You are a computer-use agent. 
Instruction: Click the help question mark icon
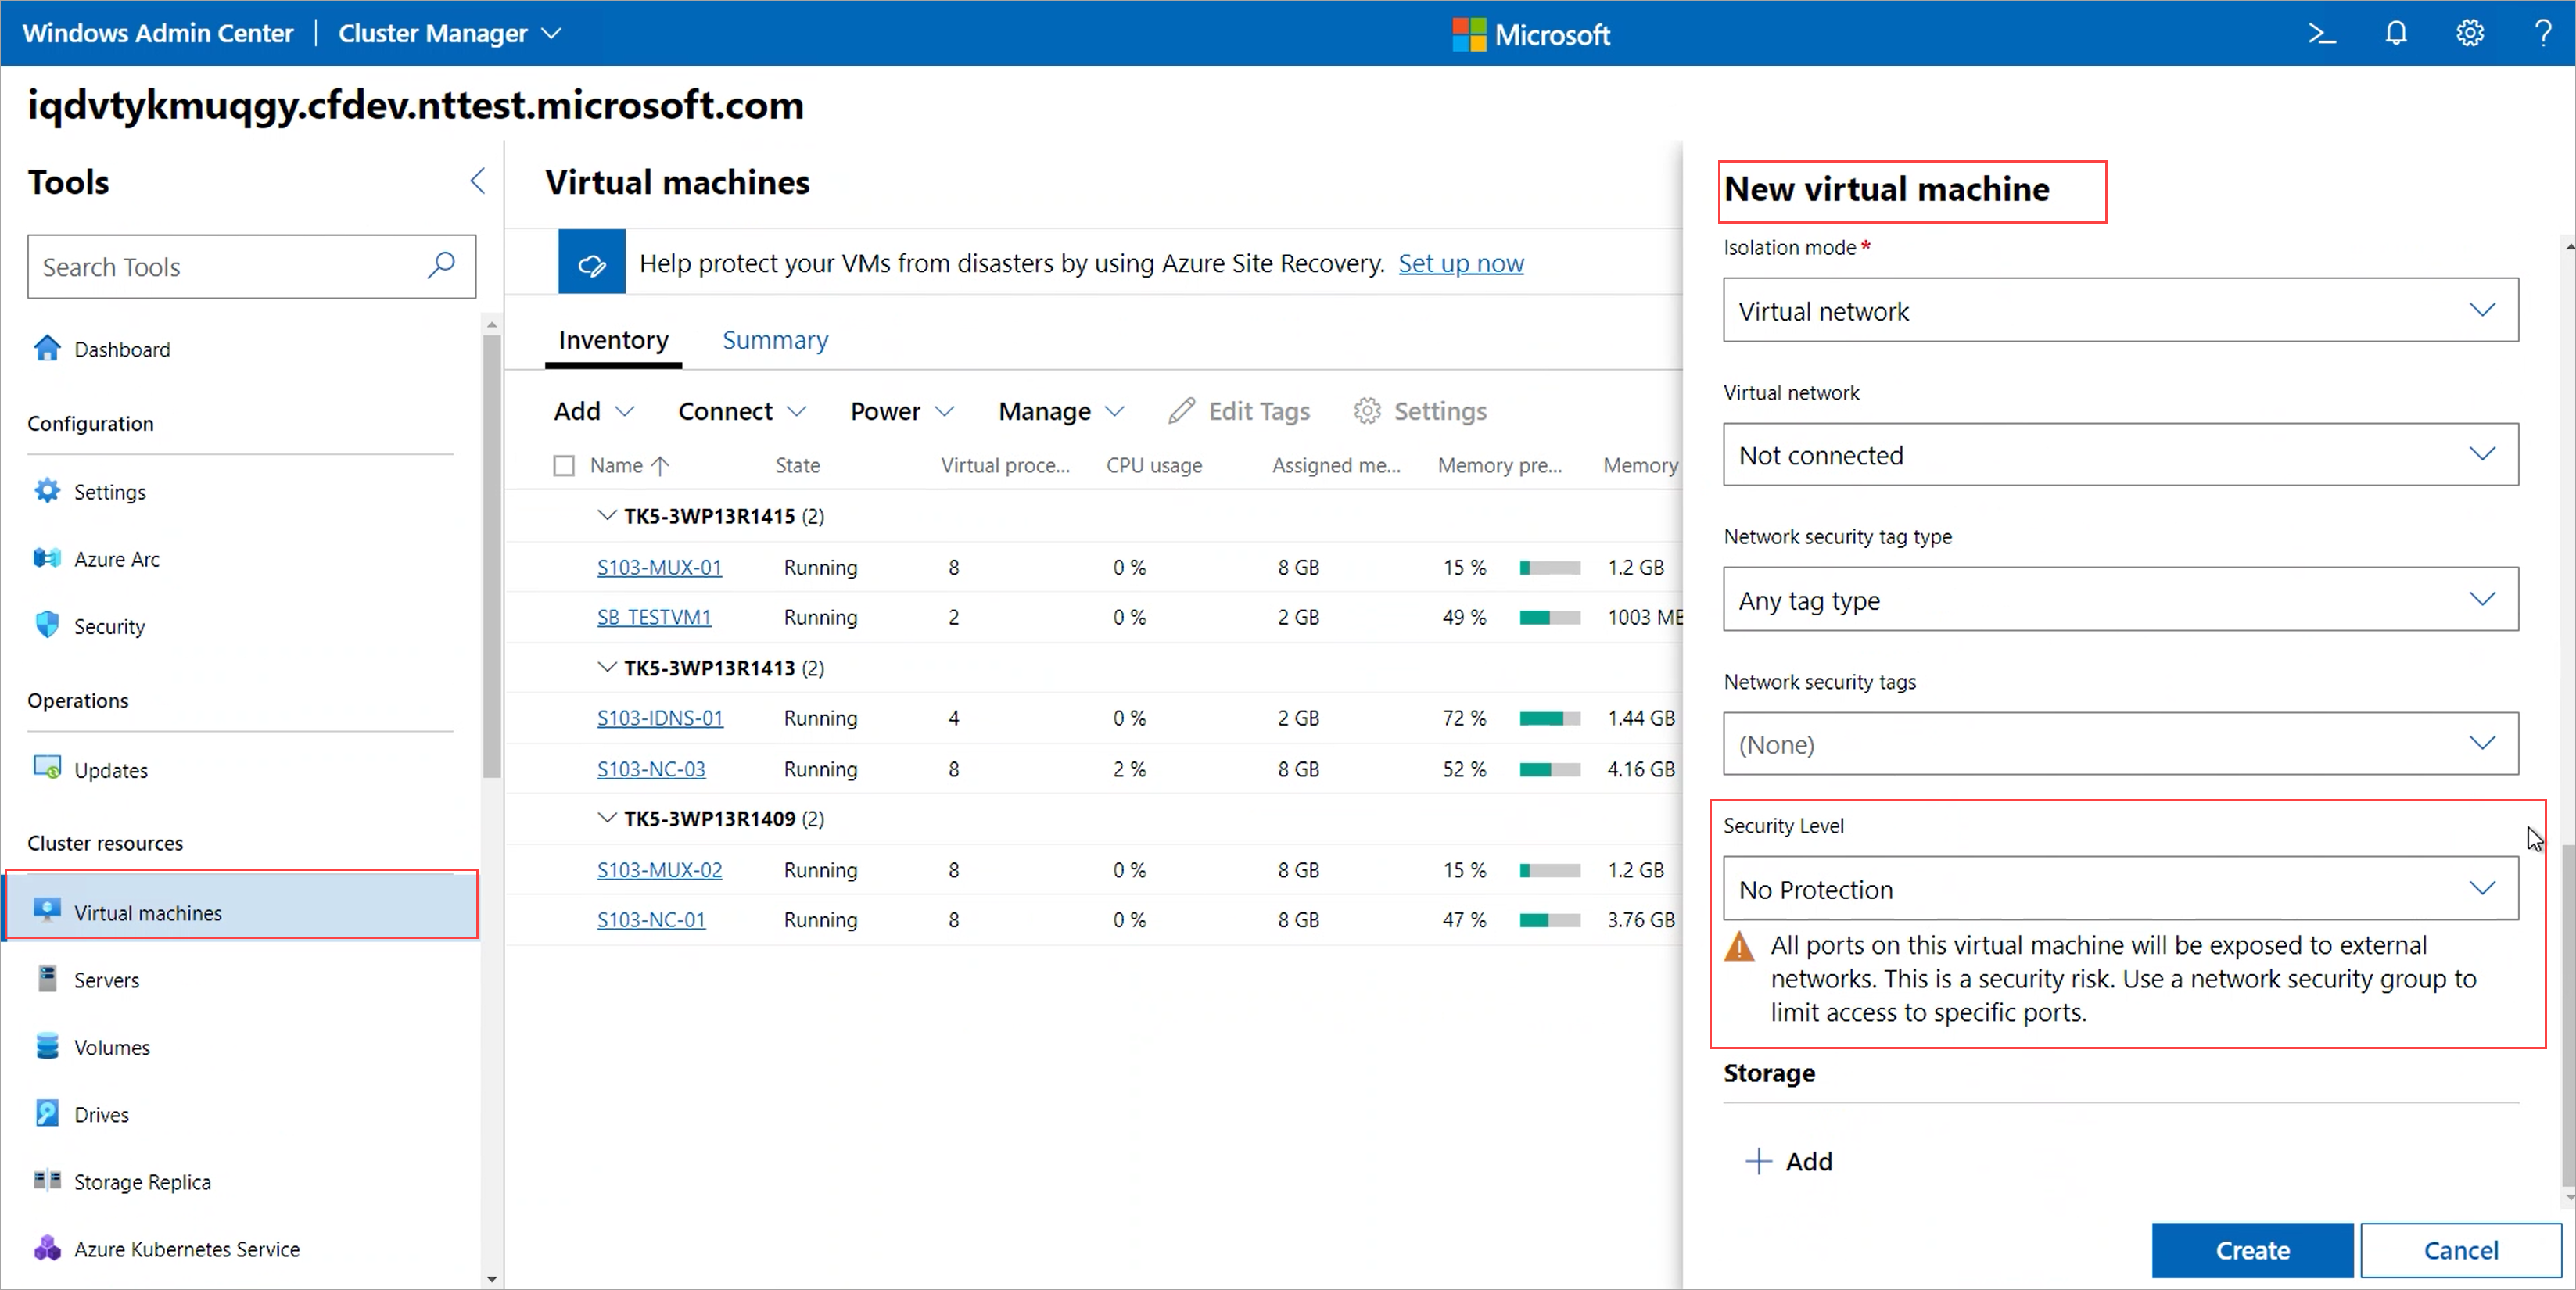pyautogui.click(x=2542, y=34)
